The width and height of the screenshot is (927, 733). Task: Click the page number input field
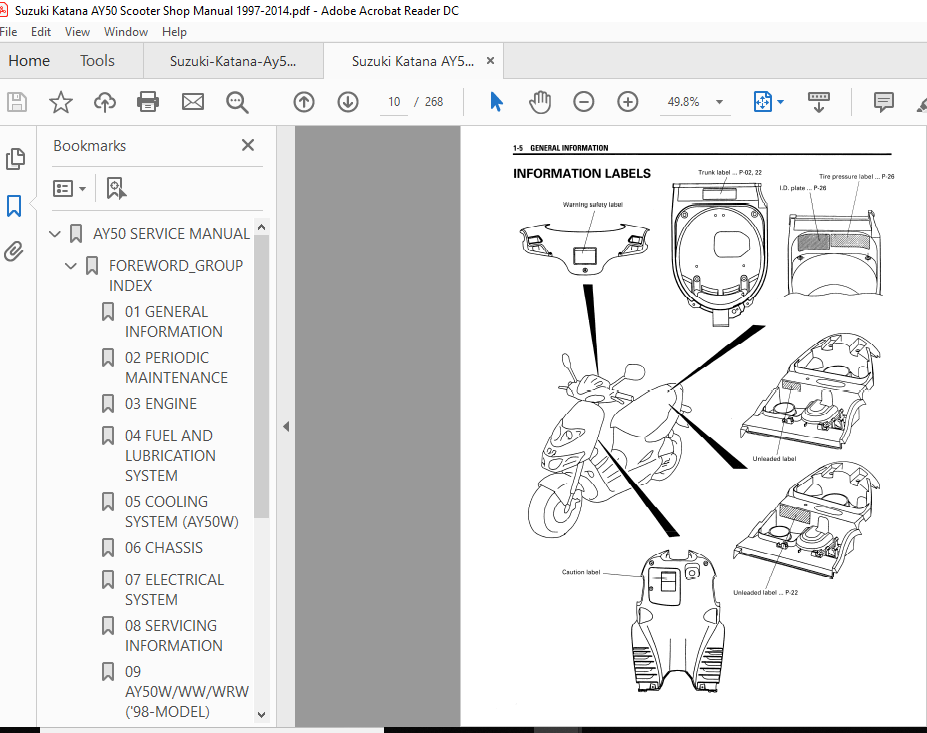click(394, 102)
